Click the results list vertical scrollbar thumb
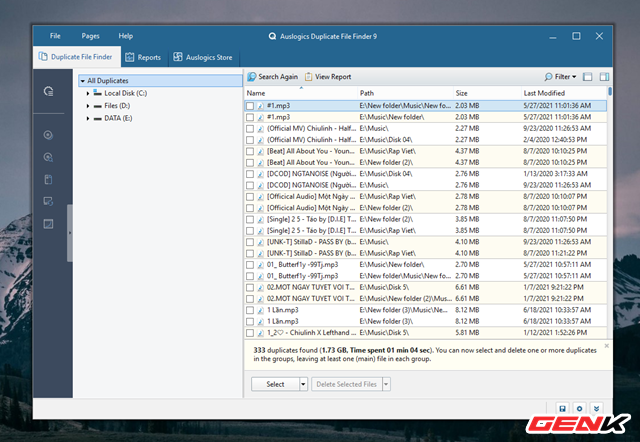640x442 pixels. point(610,91)
